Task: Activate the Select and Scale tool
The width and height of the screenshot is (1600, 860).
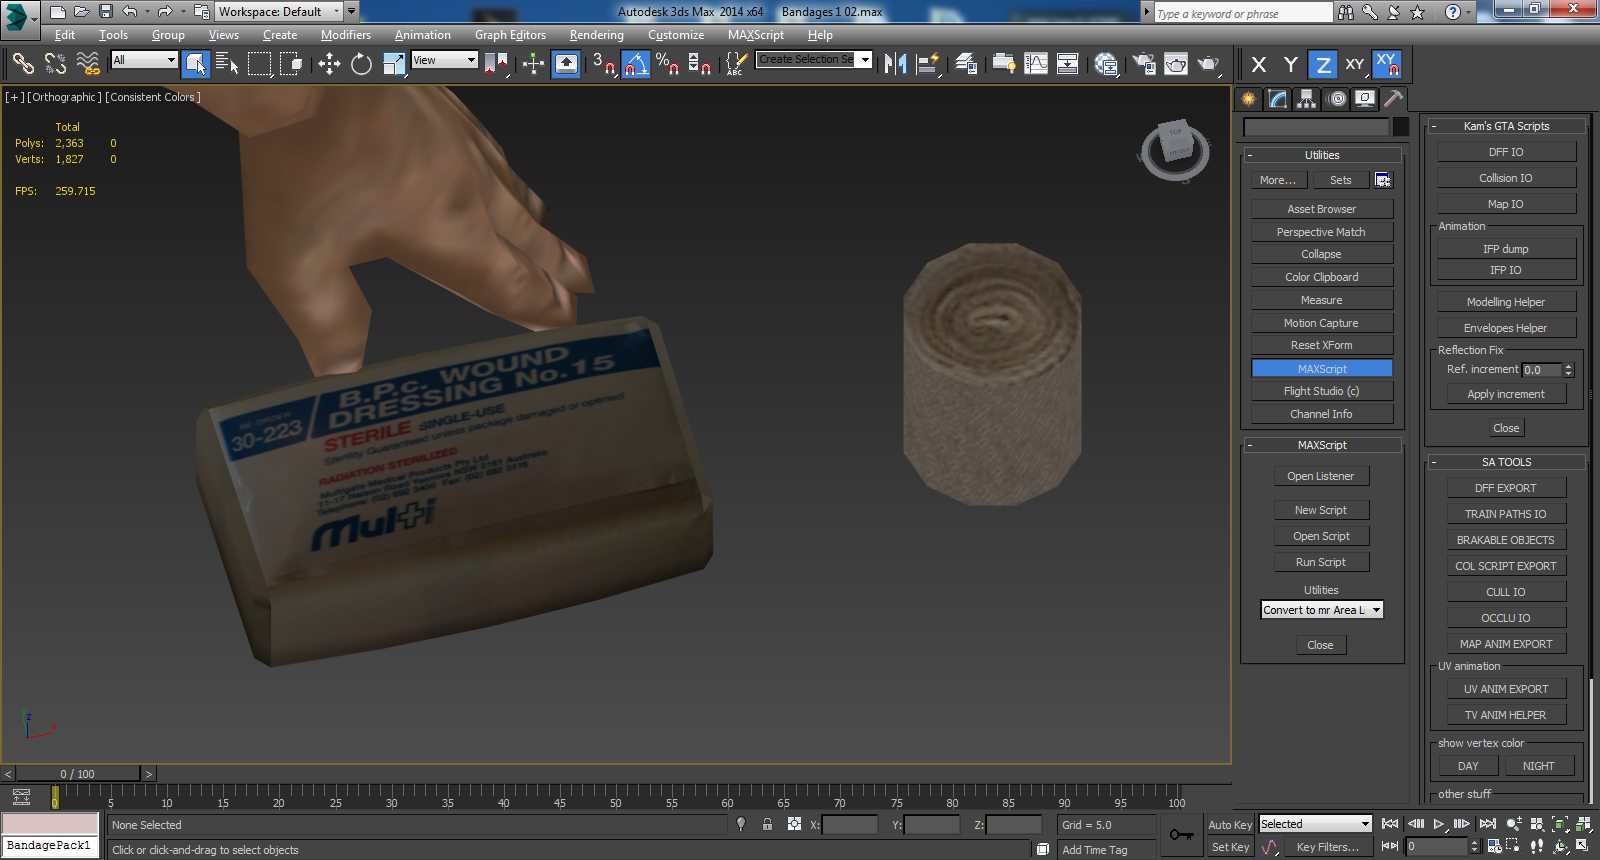Action: pyautogui.click(x=394, y=64)
